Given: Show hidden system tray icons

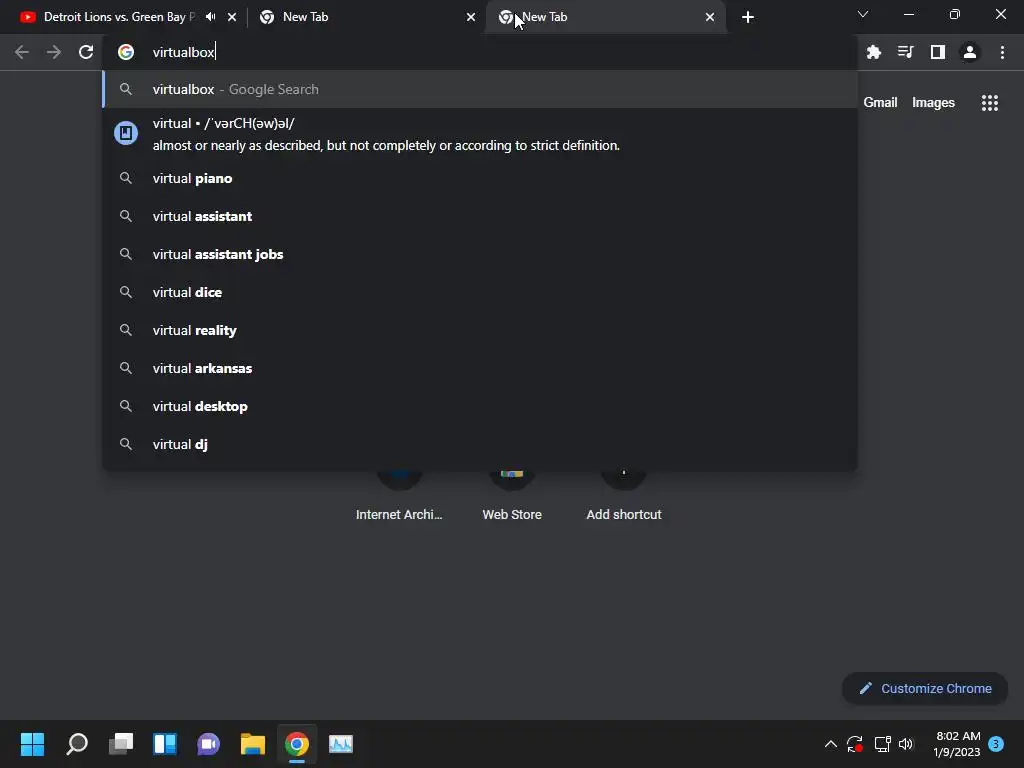Looking at the screenshot, I should pos(831,744).
